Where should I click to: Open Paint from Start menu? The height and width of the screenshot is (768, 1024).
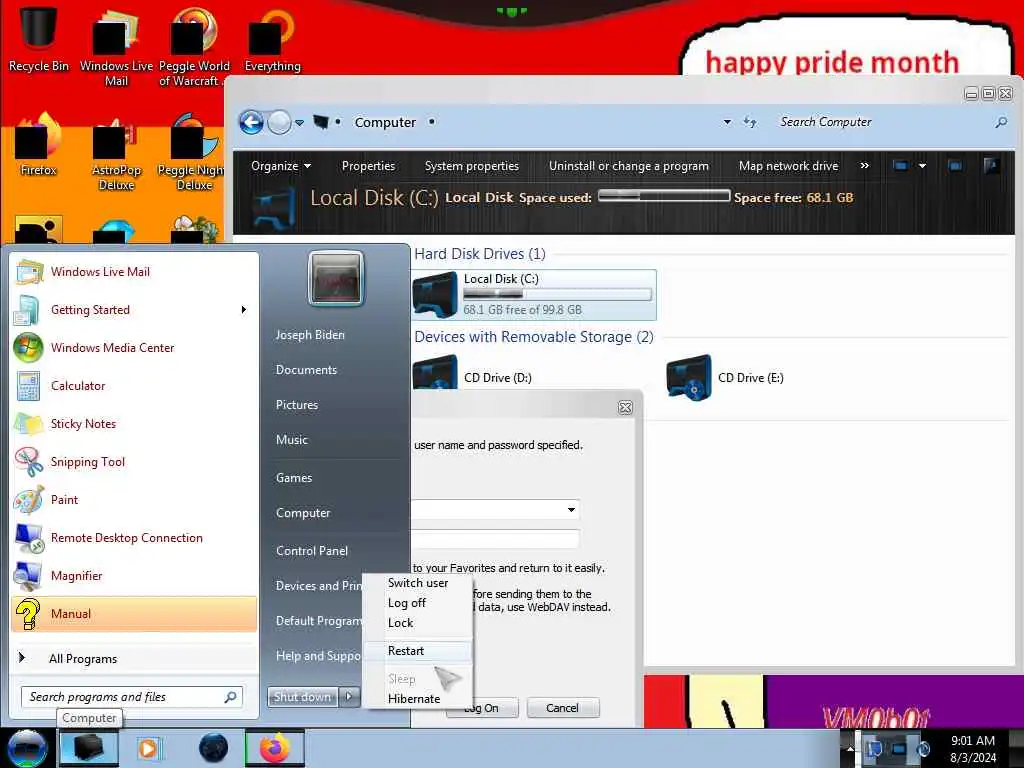tap(135, 500)
